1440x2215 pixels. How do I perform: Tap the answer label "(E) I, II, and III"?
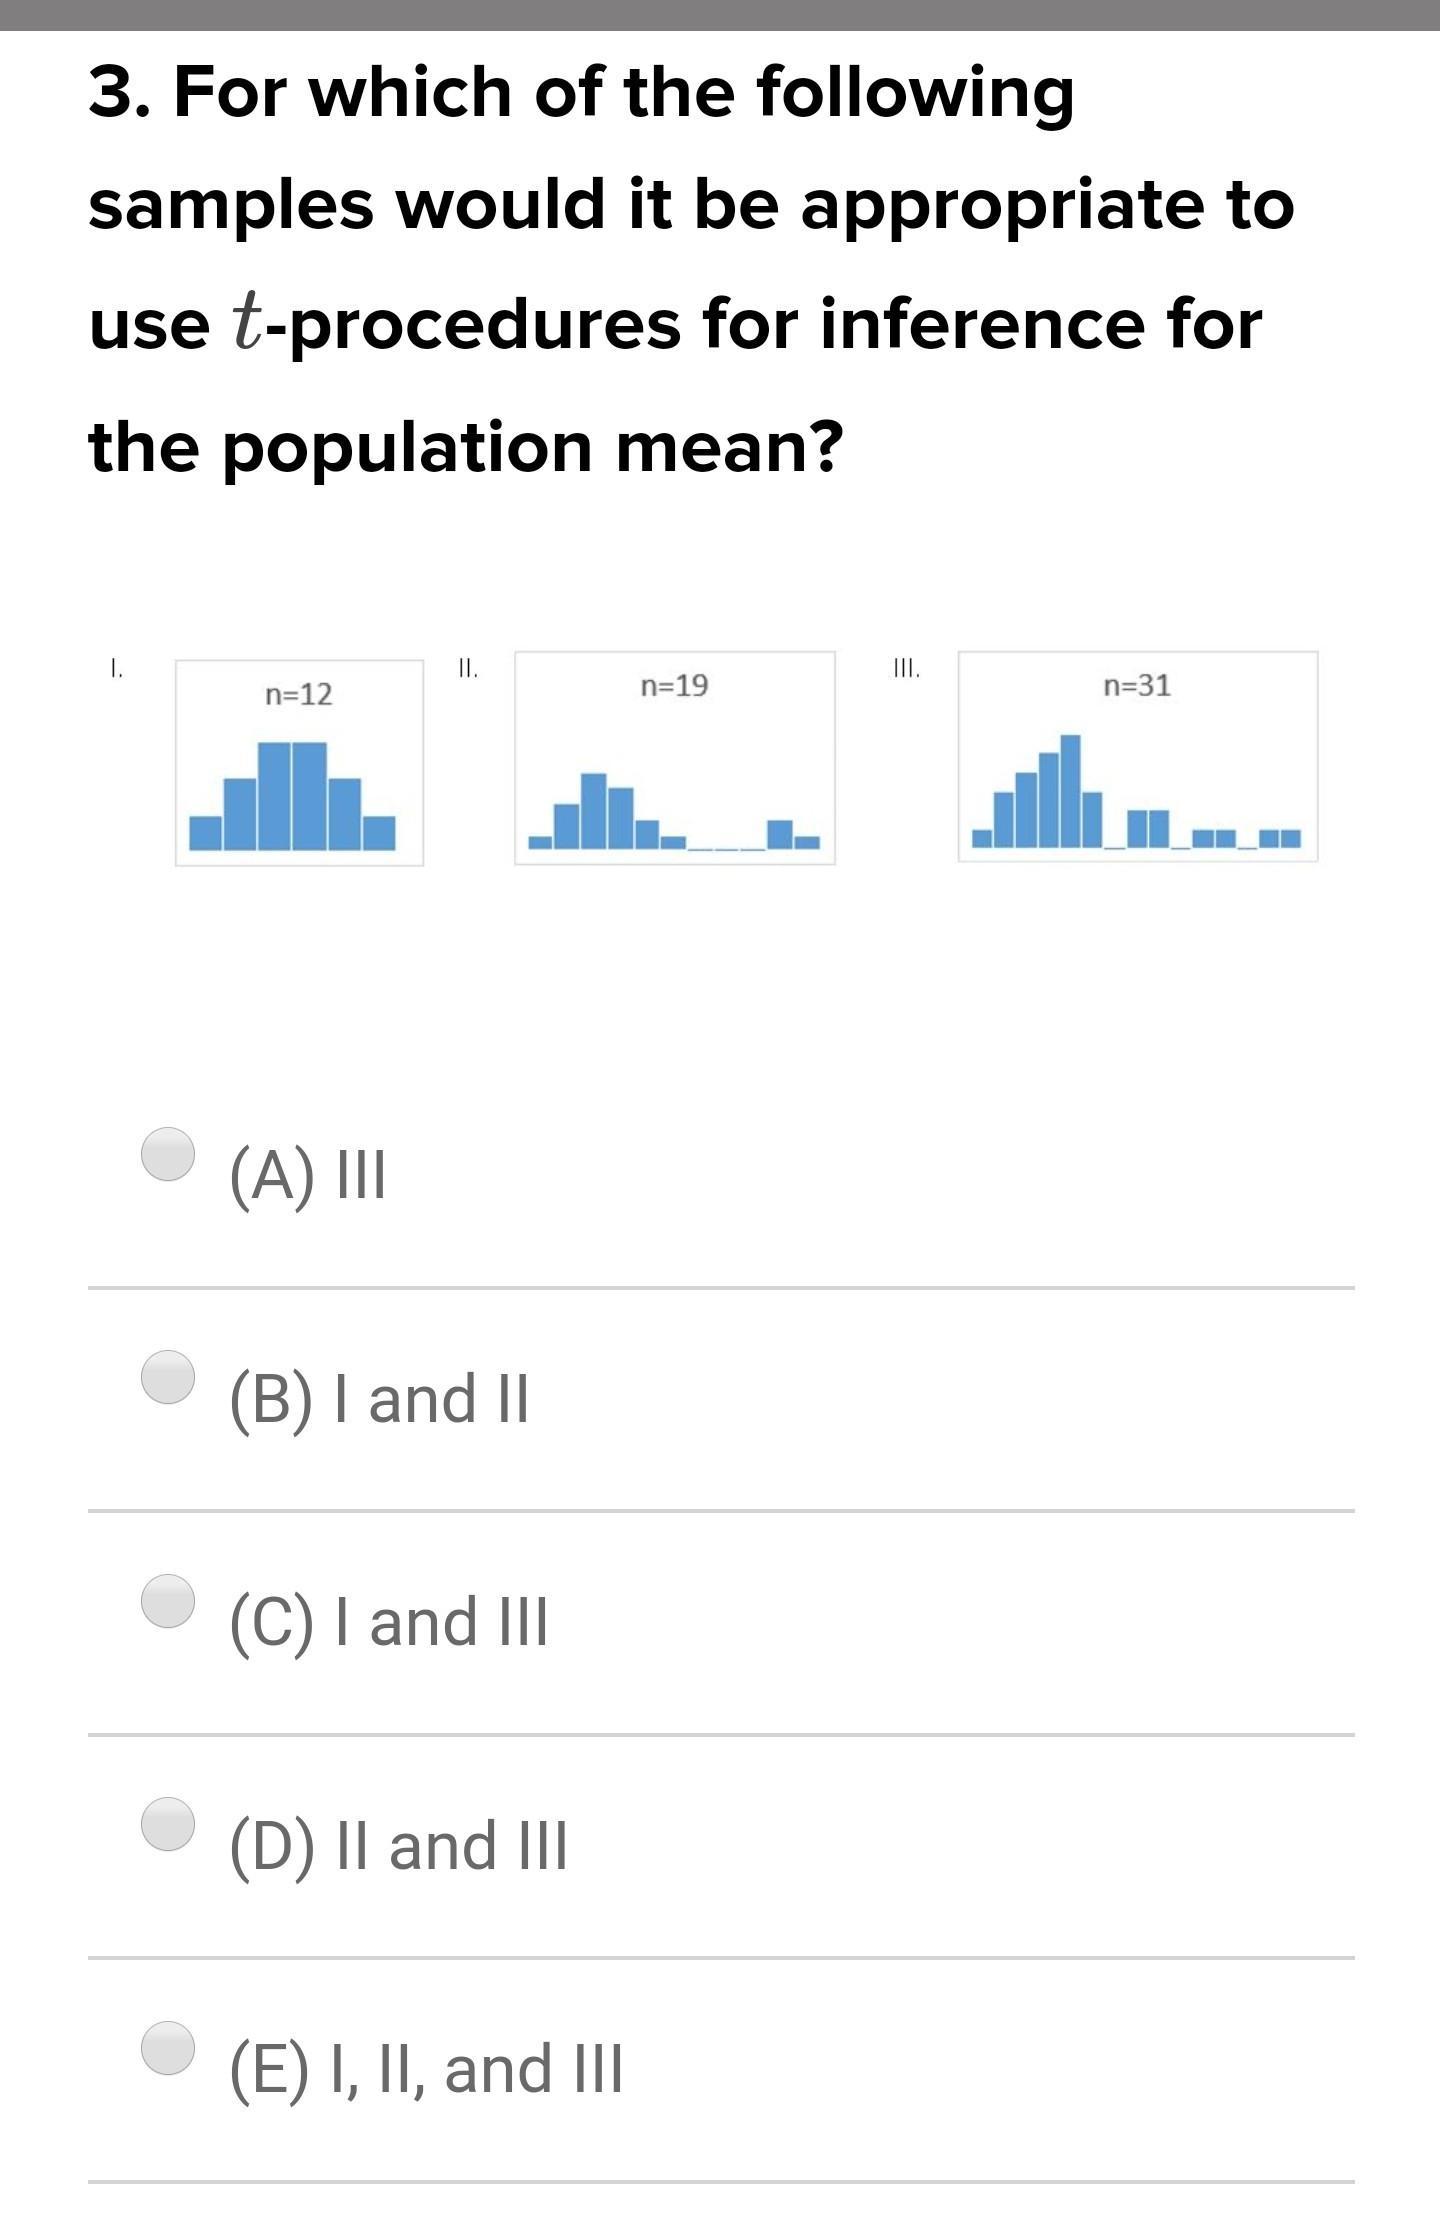point(426,2069)
